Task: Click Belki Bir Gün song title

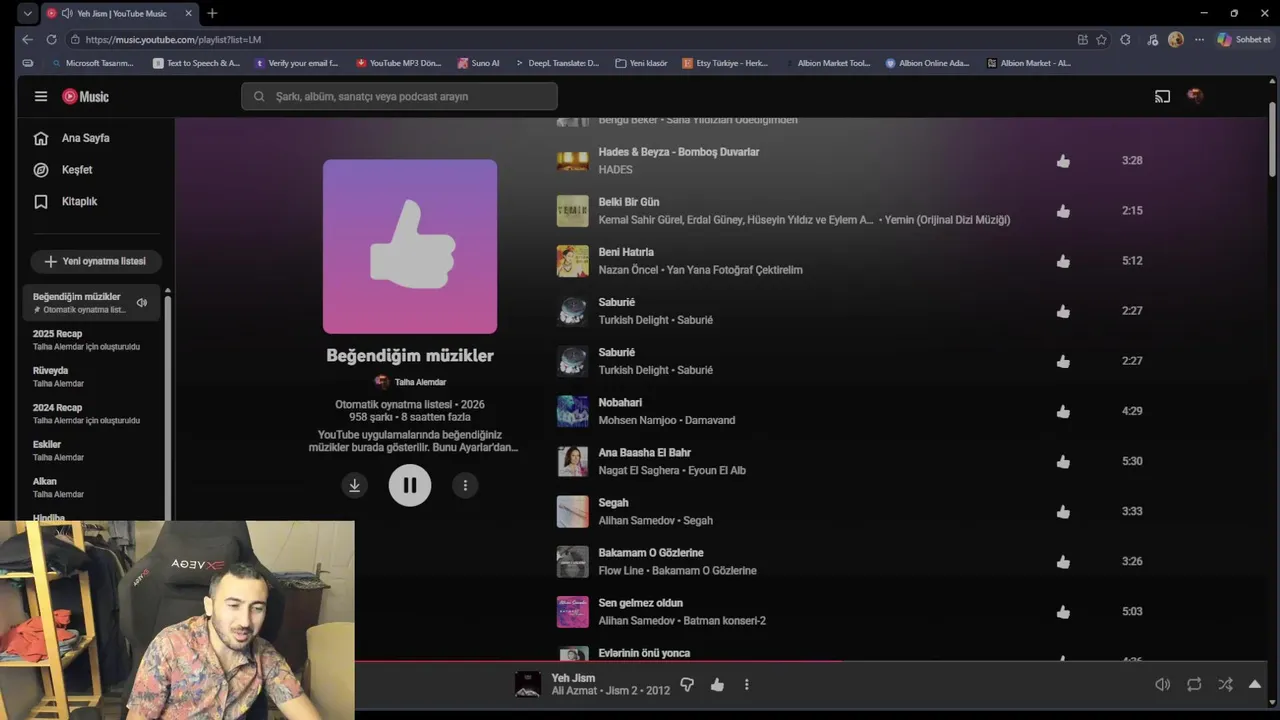Action: pos(629,202)
